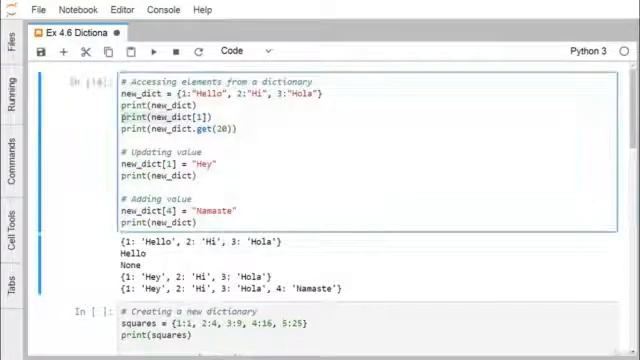
Task: Click the output line 'None'
Action: 130,265
